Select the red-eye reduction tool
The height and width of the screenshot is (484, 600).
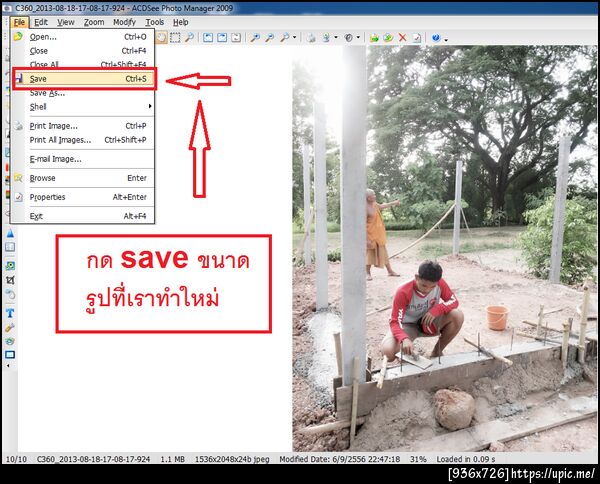click(x=10, y=266)
